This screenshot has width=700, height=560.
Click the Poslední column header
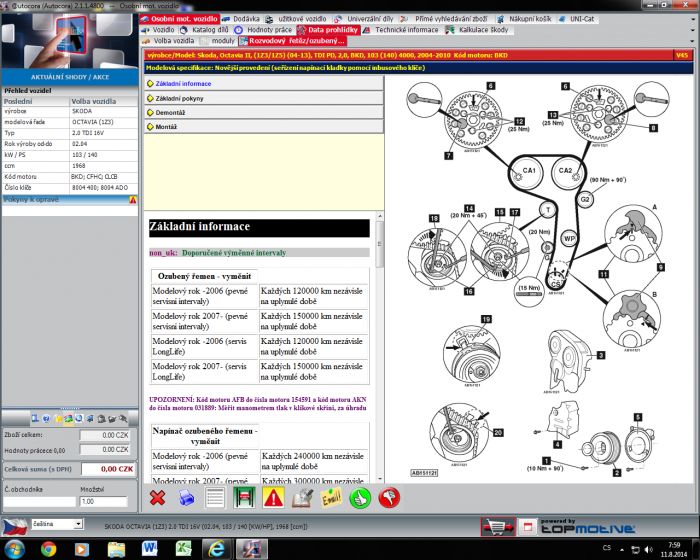[35, 101]
